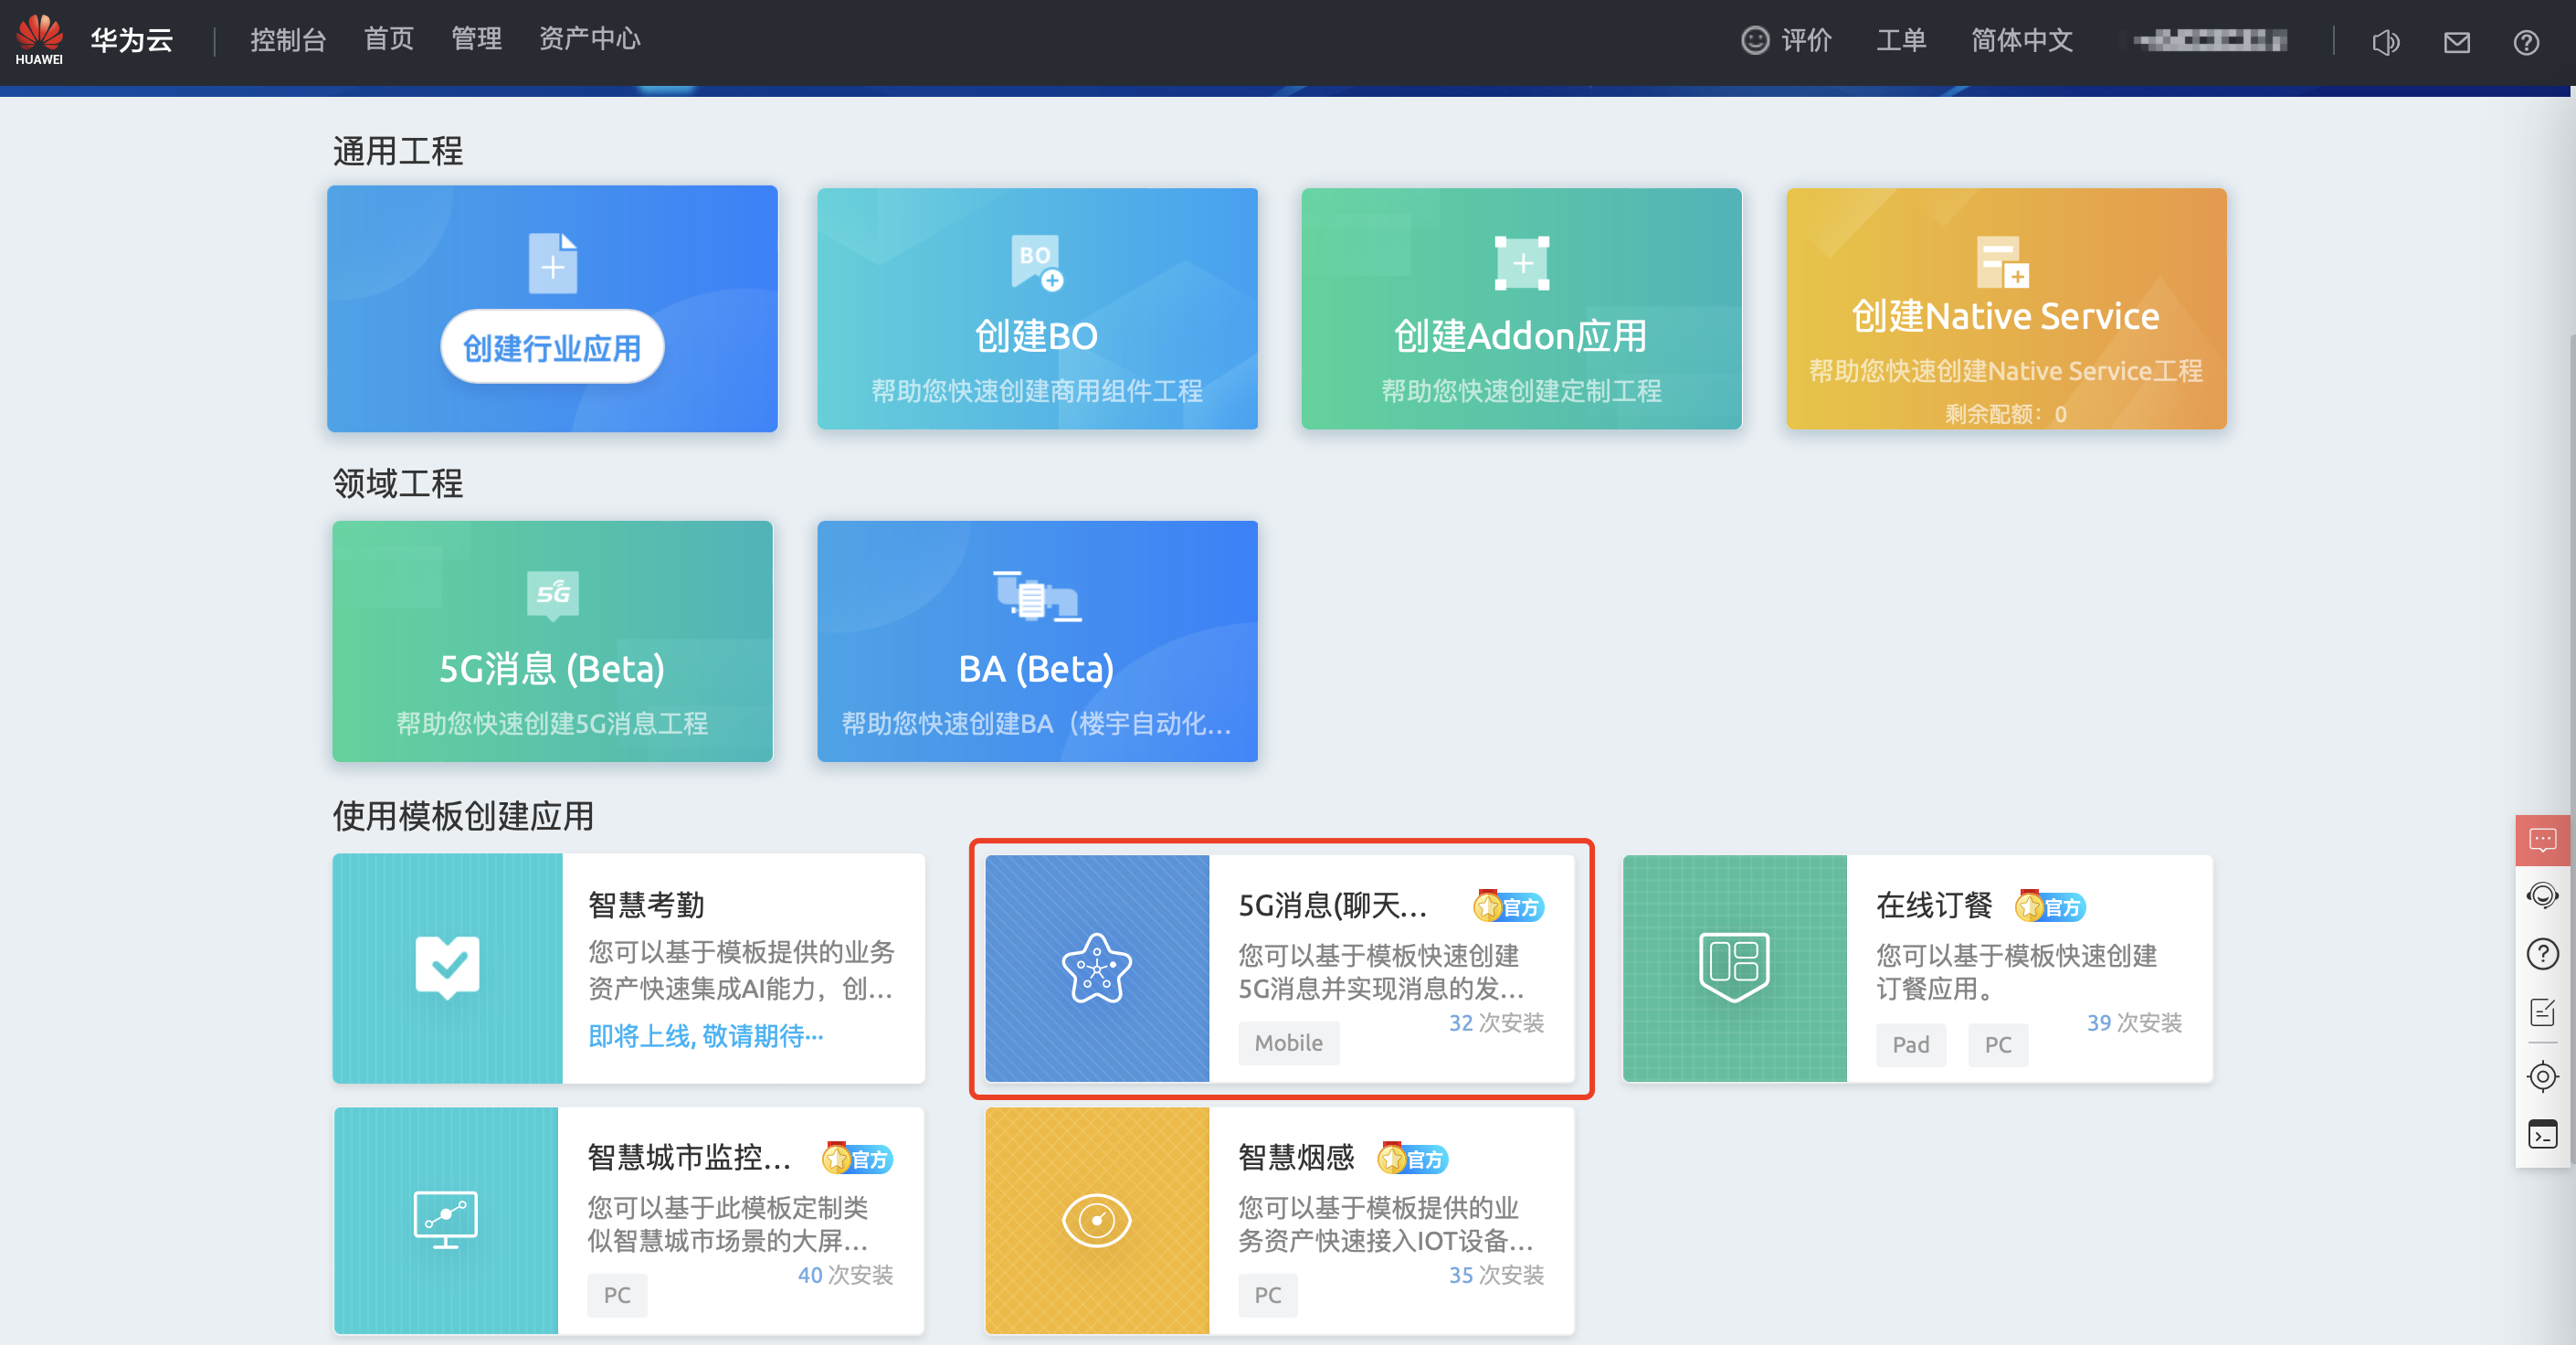Image resolution: width=2576 pixels, height=1345 pixels.
Task: Click the help question mark in header
Action: click(x=2526, y=42)
